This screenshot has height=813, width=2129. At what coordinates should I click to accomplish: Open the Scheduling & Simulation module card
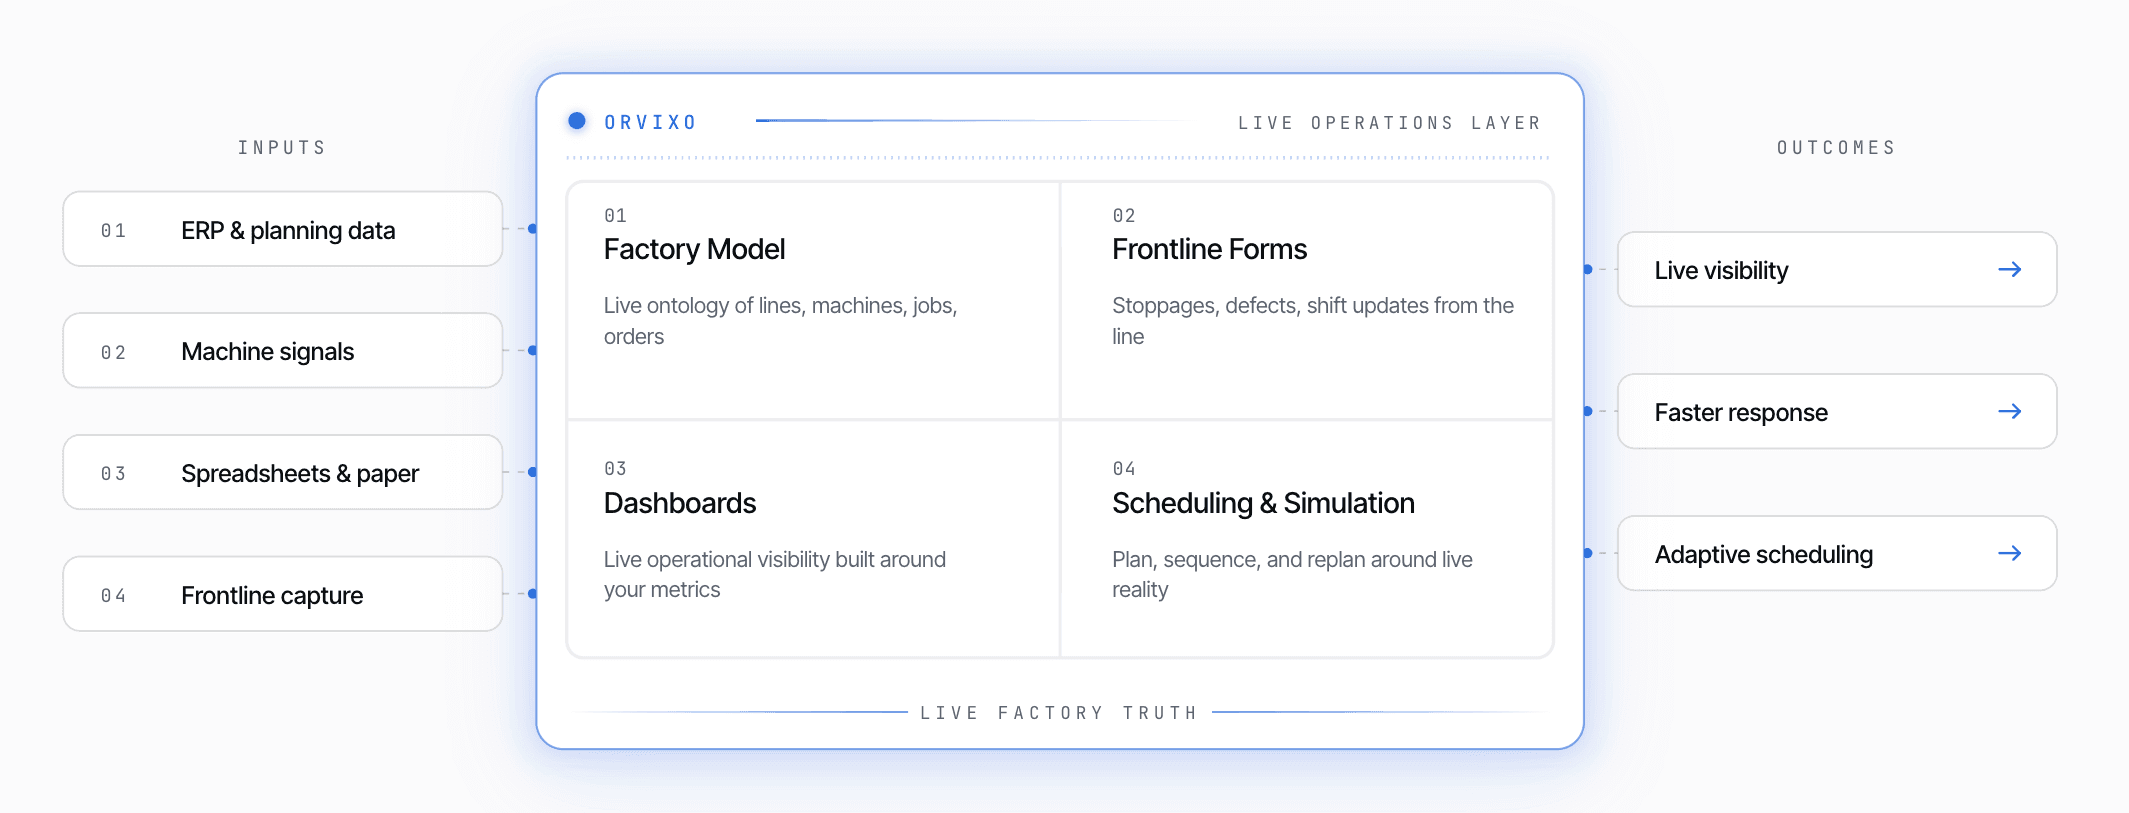coord(1307,539)
